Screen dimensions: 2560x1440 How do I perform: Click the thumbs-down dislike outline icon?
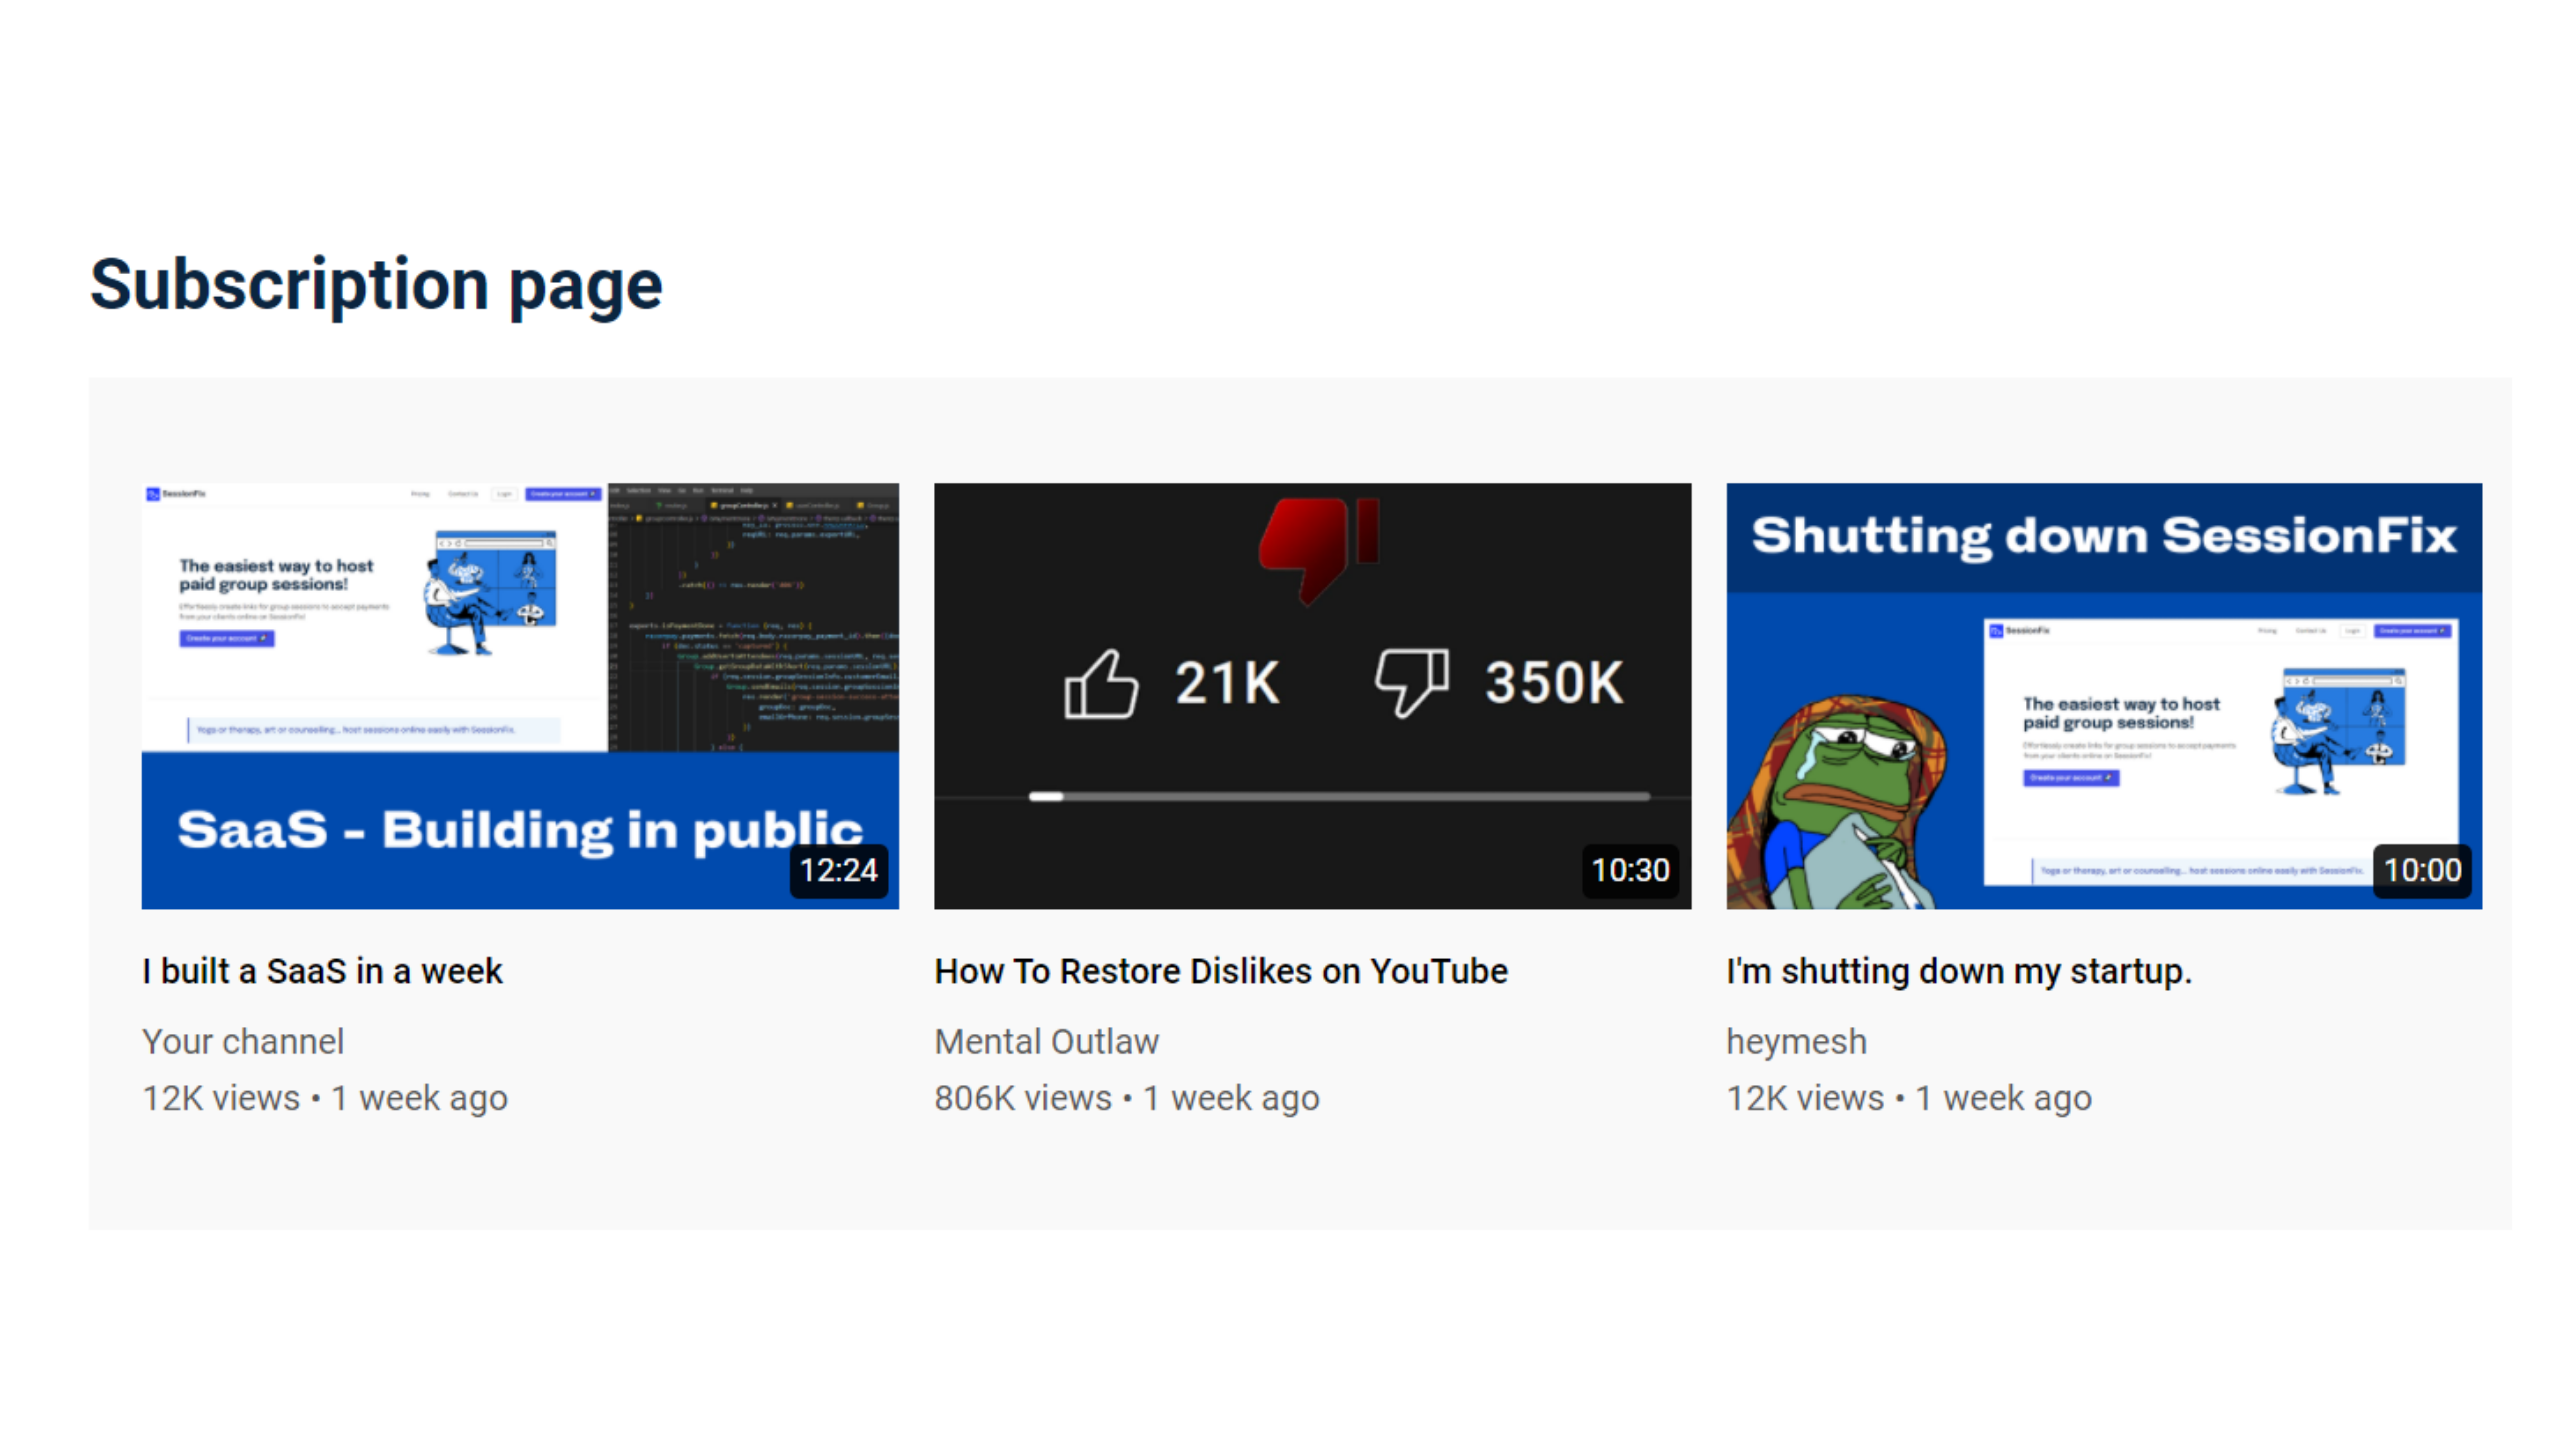coord(1411,683)
